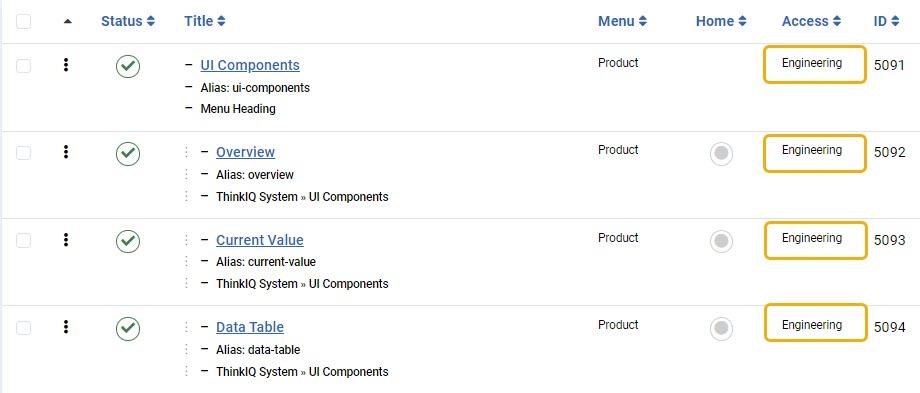The width and height of the screenshot is (920, 393).
Task: Set Overview as home using grey circle
Action: point(722,154)
